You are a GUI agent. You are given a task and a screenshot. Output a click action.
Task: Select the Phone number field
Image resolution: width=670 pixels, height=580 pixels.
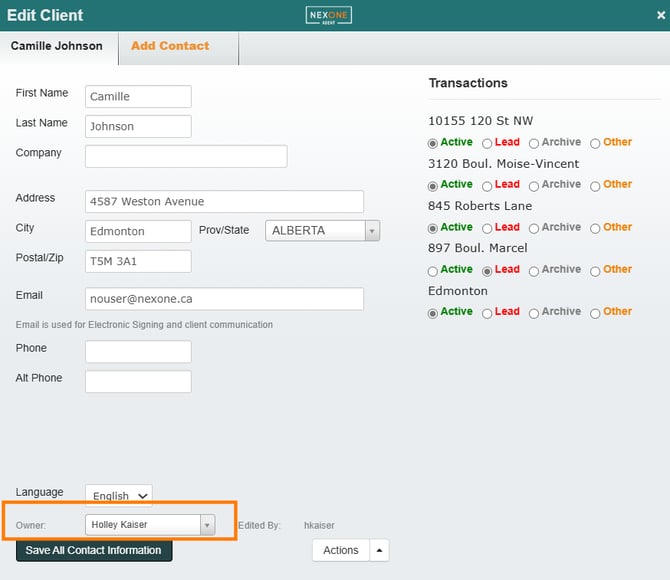click(138, 352)
